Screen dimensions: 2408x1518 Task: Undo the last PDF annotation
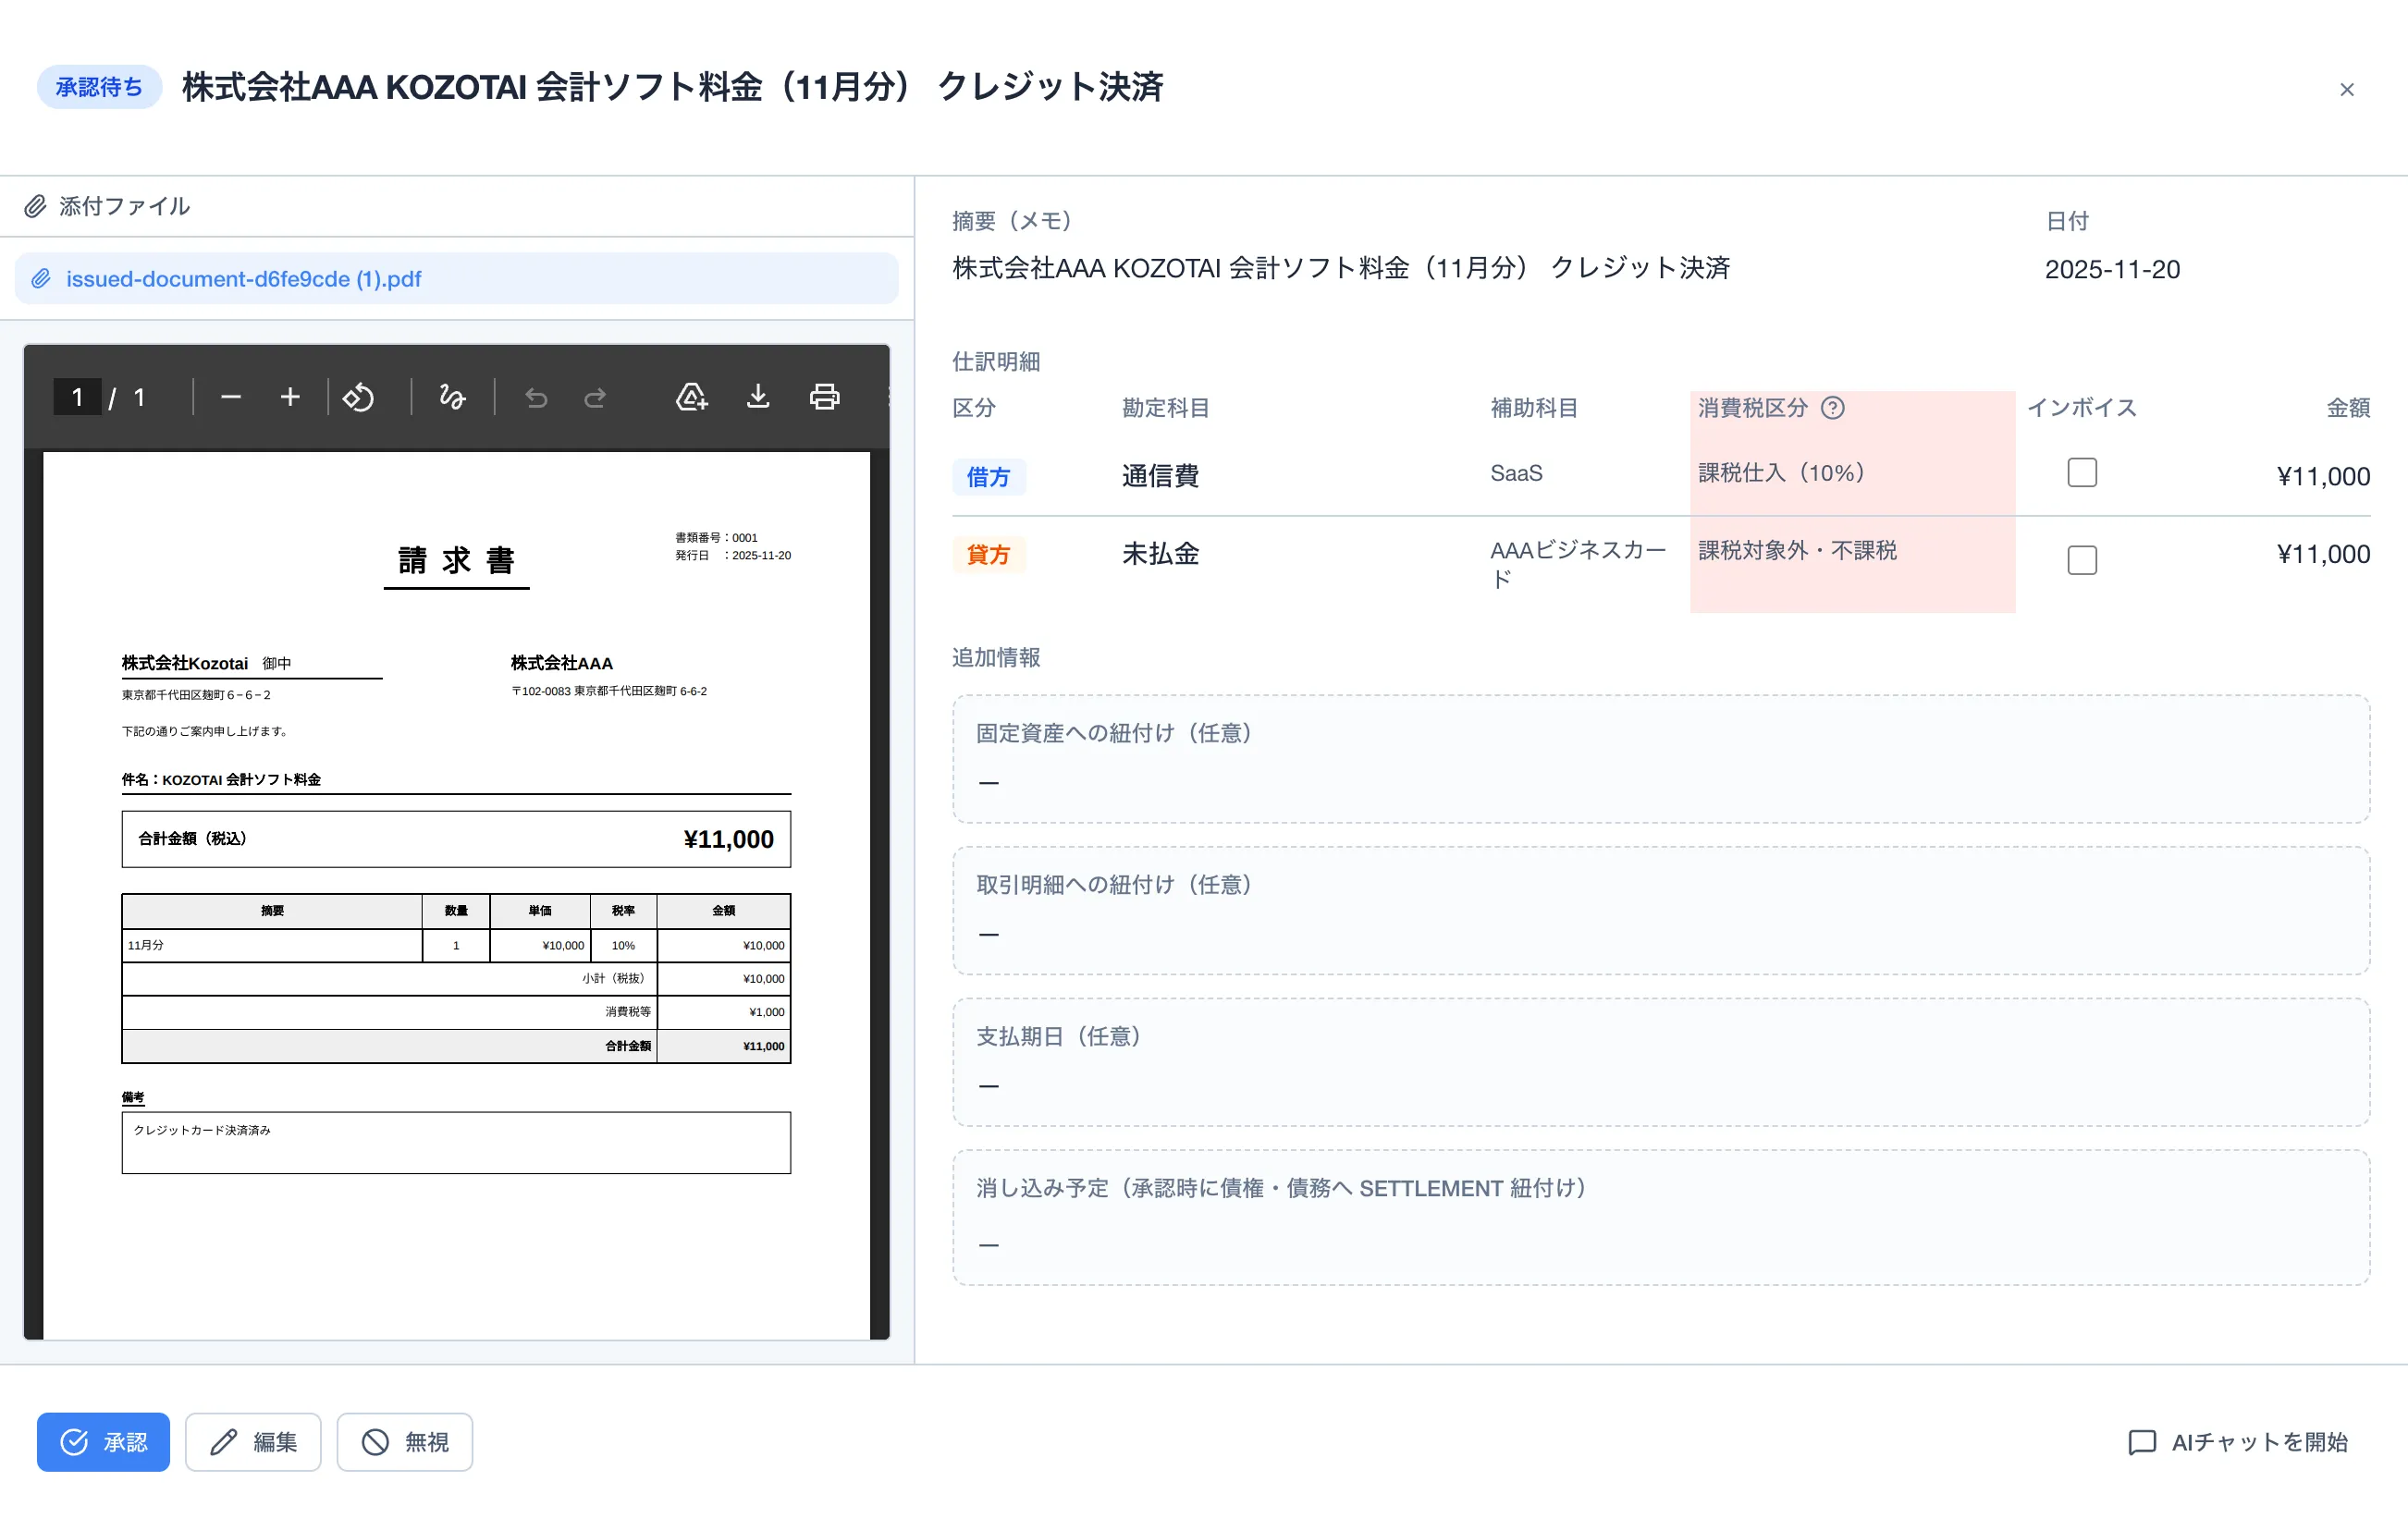[536, 398]
